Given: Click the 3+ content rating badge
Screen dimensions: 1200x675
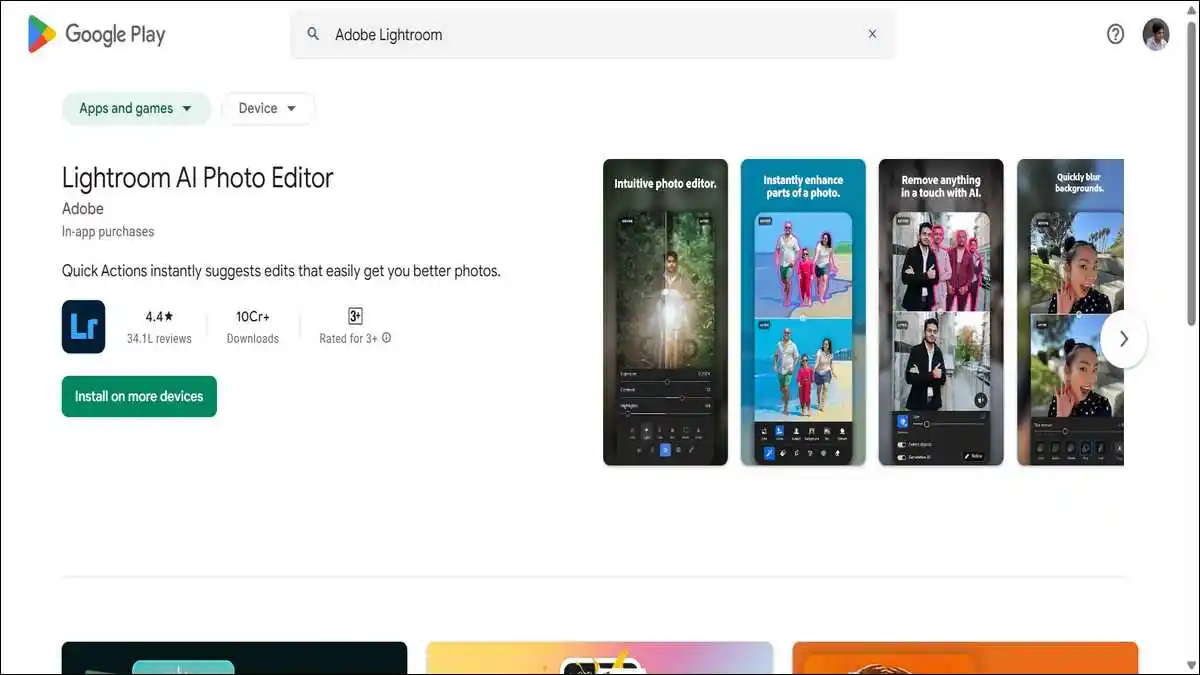Looking at the screenshot, I should click(x=355, y=316).
